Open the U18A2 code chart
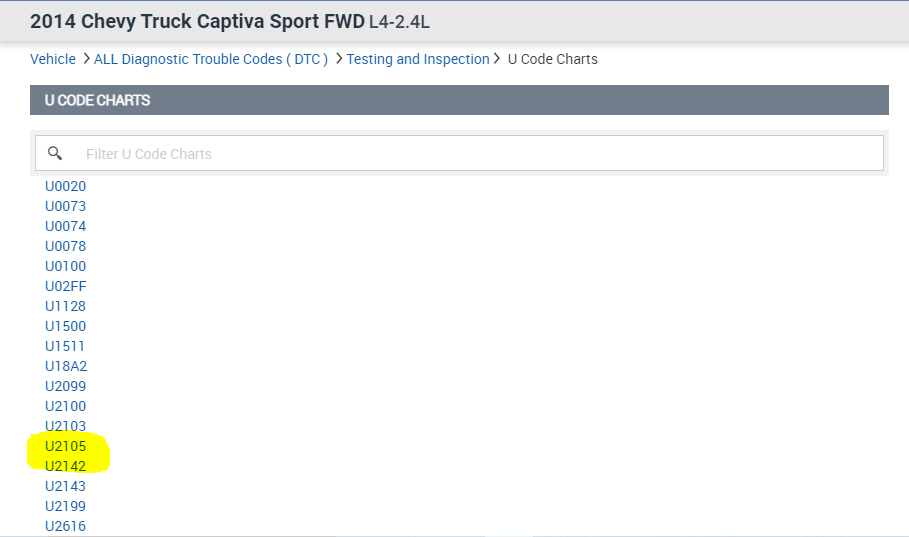Screen dimensions: 909x537 [x=66, y=366]
